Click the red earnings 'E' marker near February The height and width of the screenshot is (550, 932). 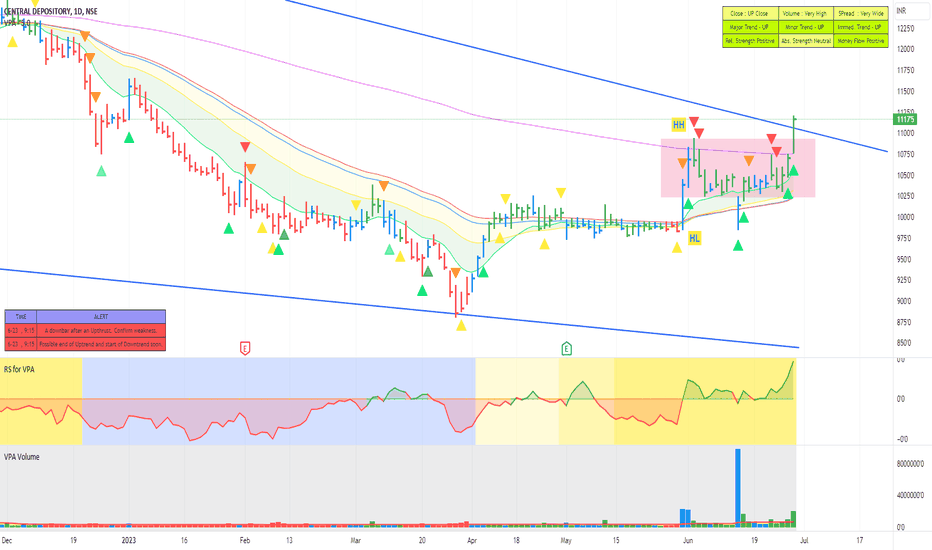pos(245,348)
